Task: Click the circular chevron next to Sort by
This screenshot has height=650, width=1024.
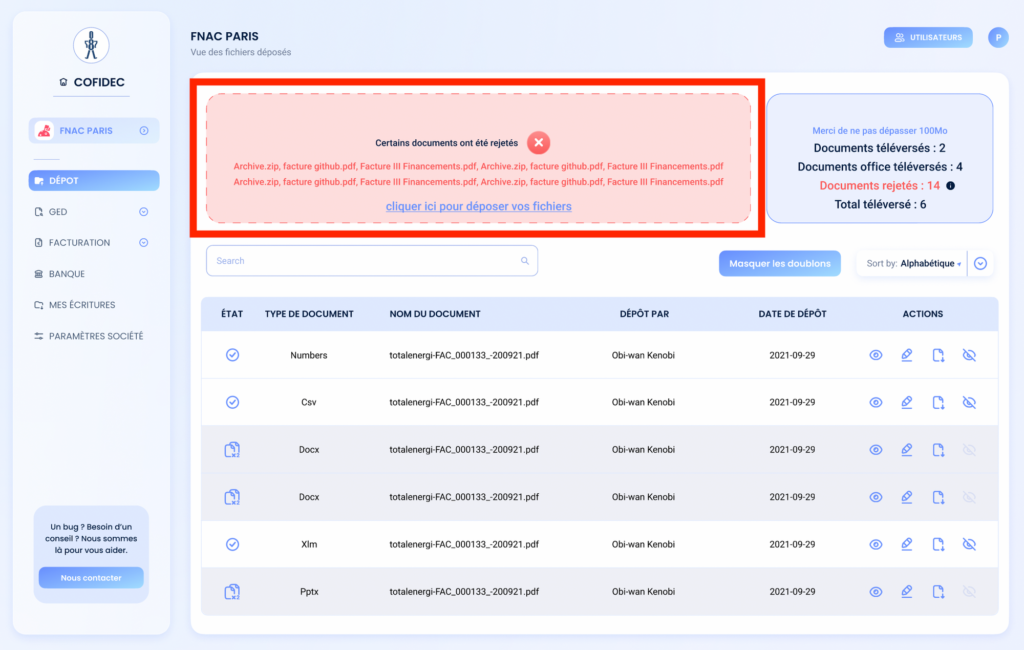Action: (980, 263)
